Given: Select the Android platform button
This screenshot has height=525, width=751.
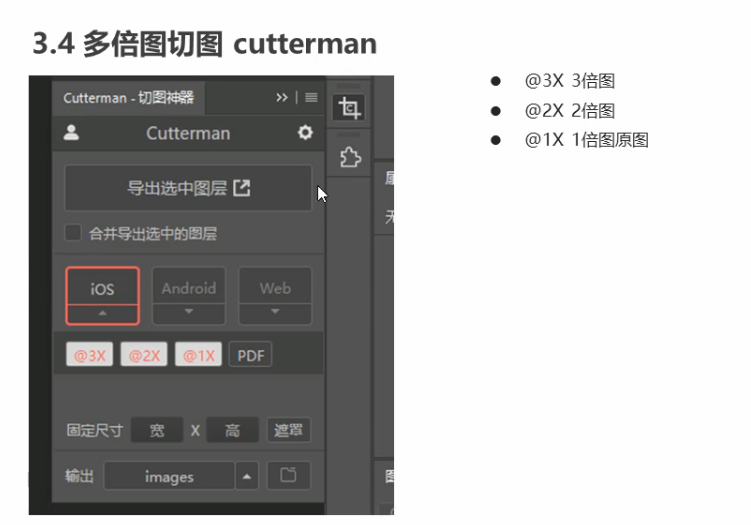Looking at the screenshot, I should click(x=189, y=286).
